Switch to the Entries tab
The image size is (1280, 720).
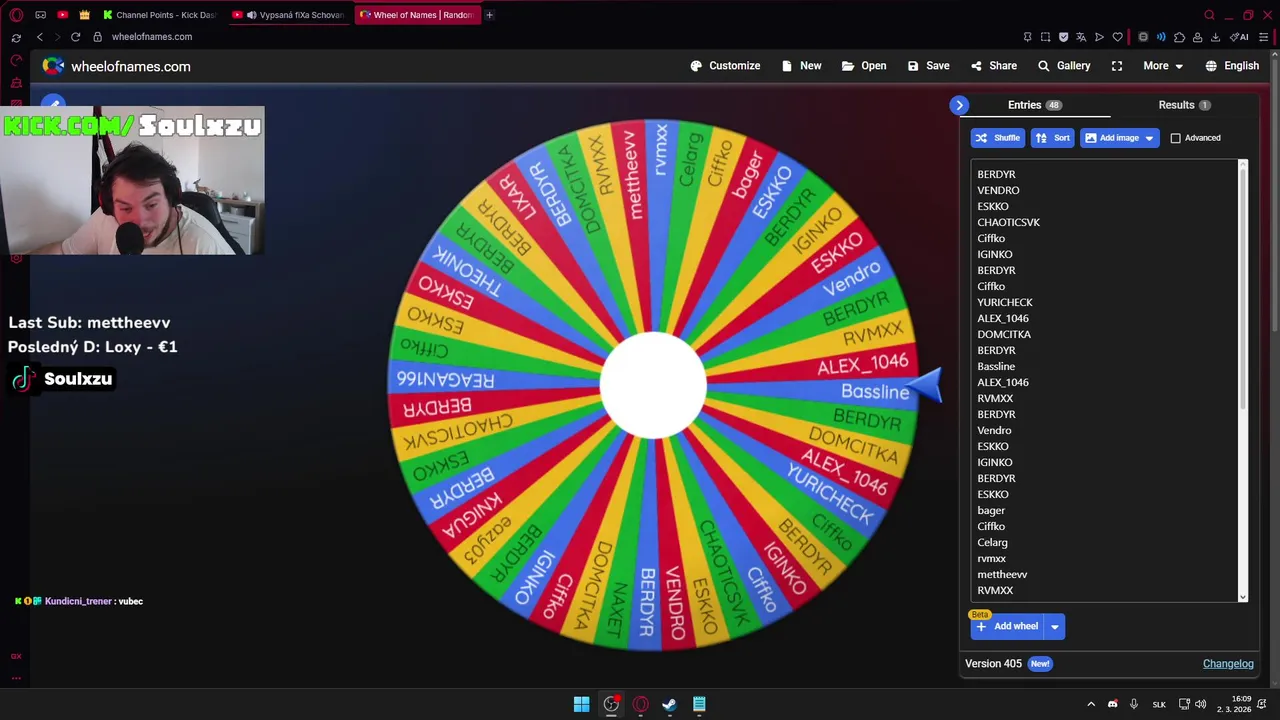tap(1034, 105)
